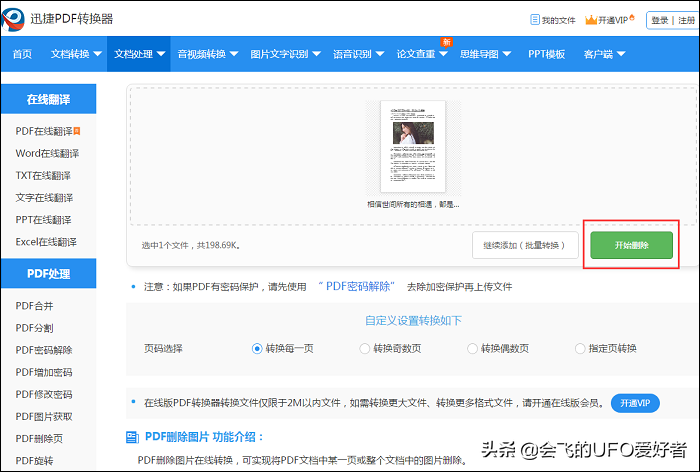The width and height of the screenshot is (700, 472).
Task: Open Excel在线翻译 in sidebar
Action: (x=46, y=242)
